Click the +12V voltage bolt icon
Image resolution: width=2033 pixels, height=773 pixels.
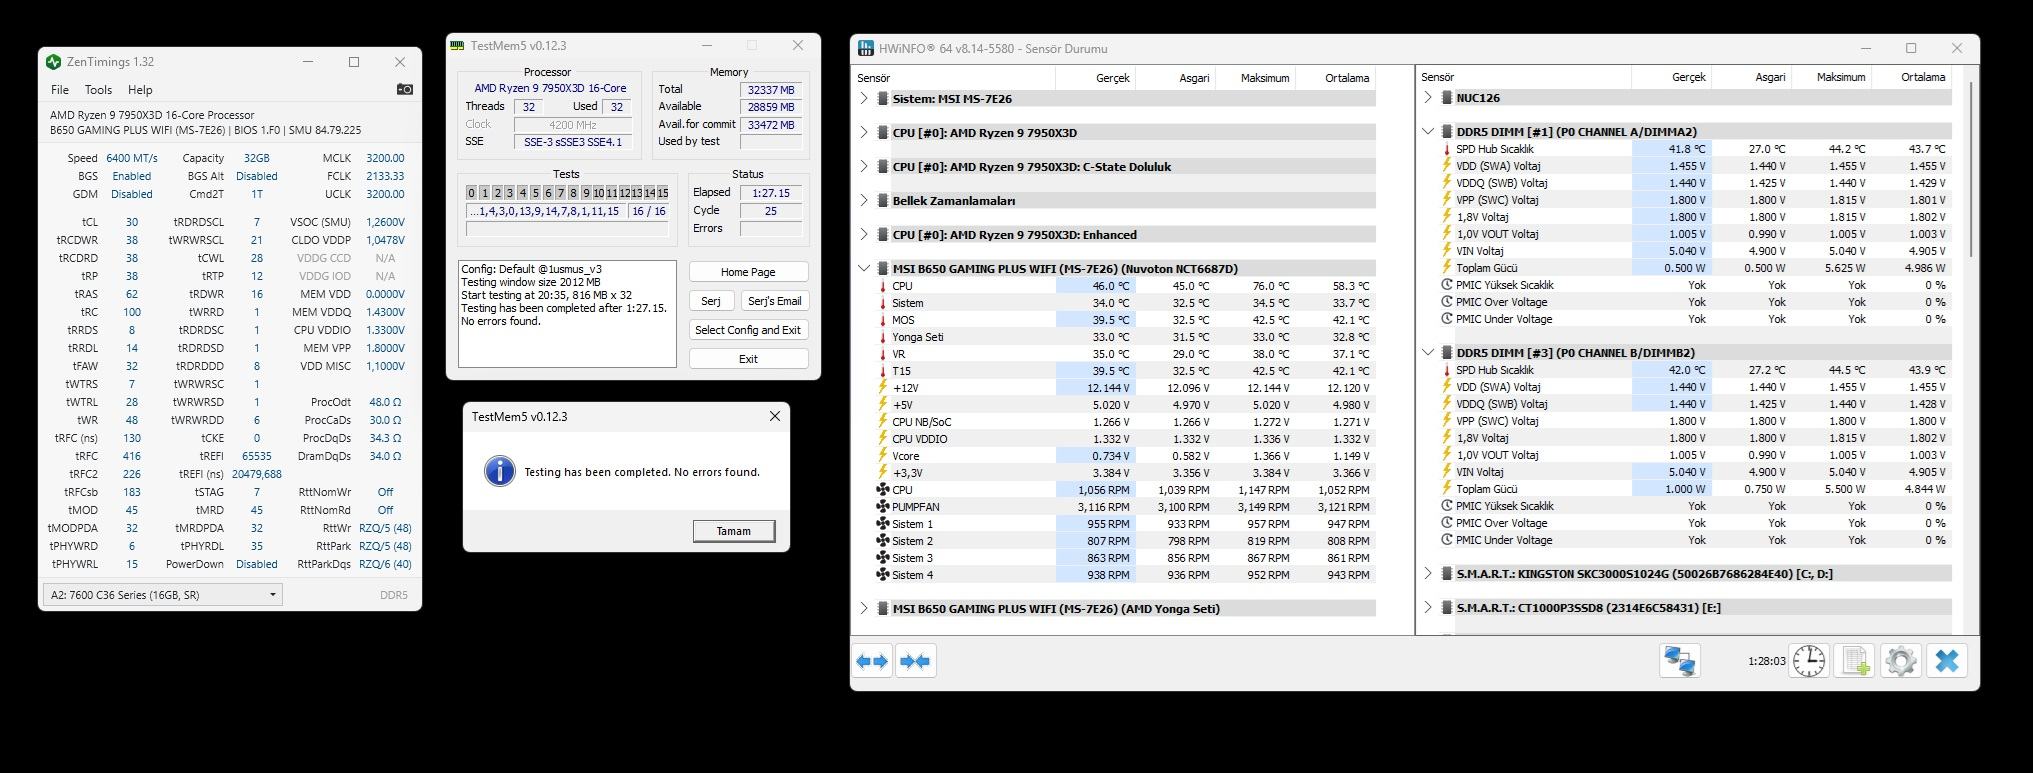pyautogui.click(x=882, y=388)
